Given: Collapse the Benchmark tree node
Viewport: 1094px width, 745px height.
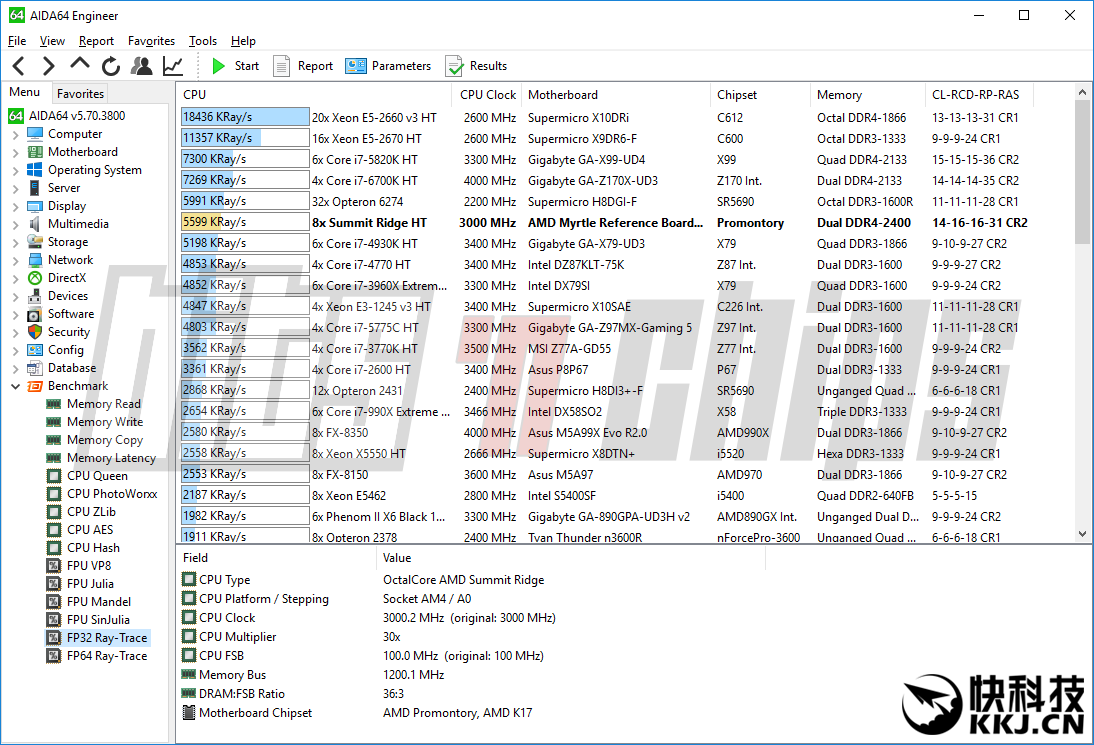Looking at the screenshot, I should [15, 386].
